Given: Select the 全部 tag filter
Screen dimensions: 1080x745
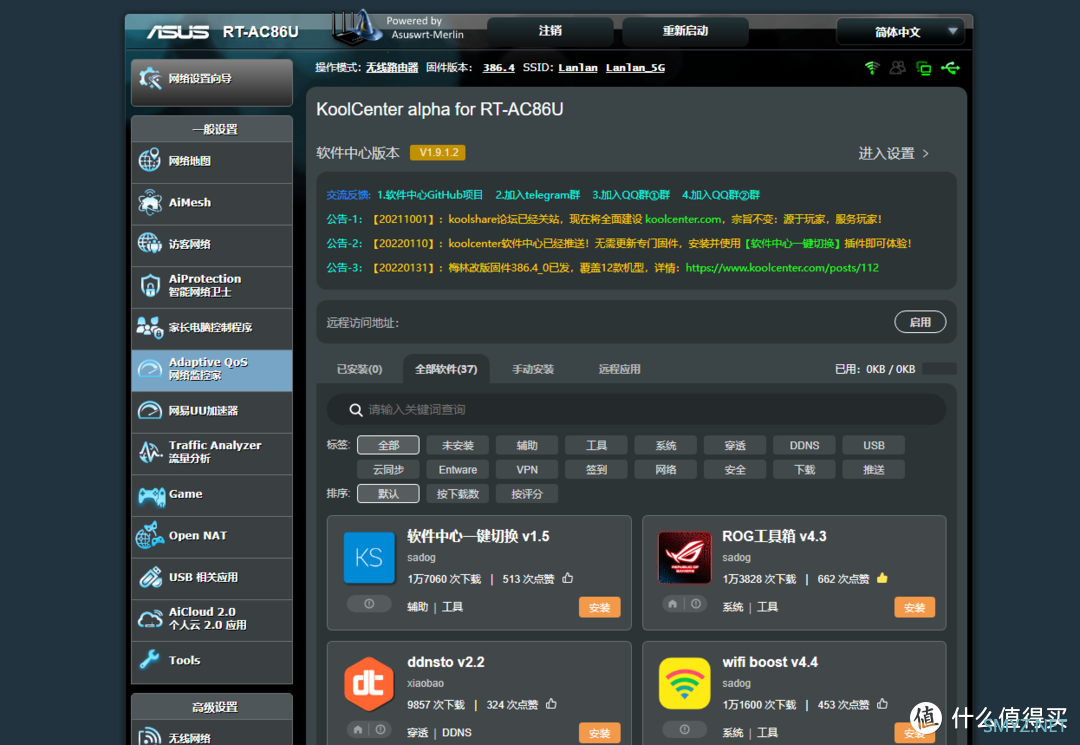Looking at the screenshot, I should point(388,445).
